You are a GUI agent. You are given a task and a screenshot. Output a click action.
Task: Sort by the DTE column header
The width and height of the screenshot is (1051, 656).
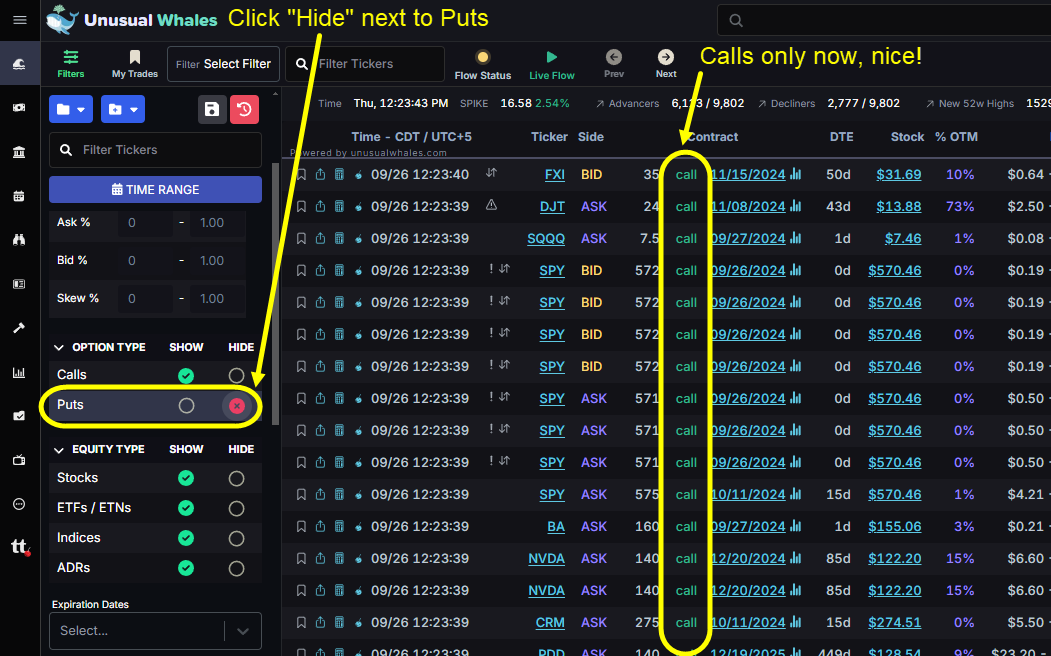(841, 137)
